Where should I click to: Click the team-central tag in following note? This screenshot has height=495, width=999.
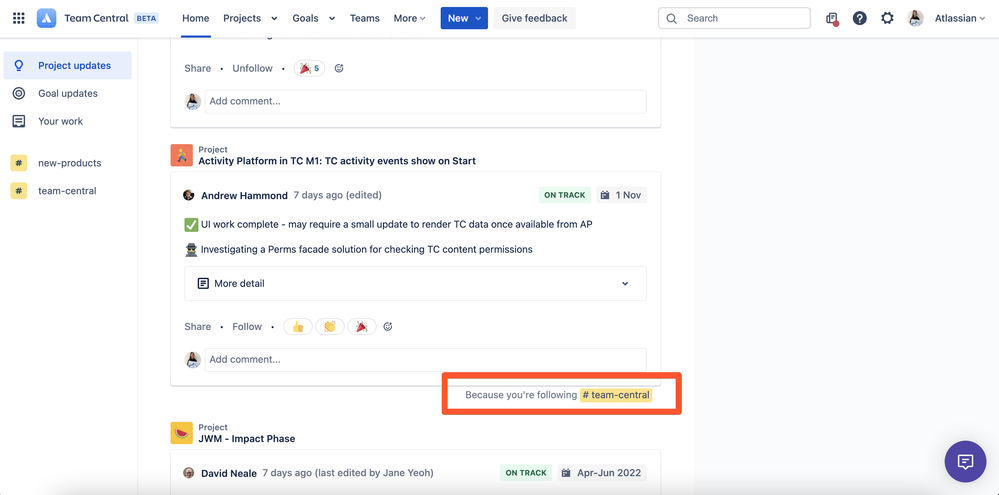(x=615, y=395)
